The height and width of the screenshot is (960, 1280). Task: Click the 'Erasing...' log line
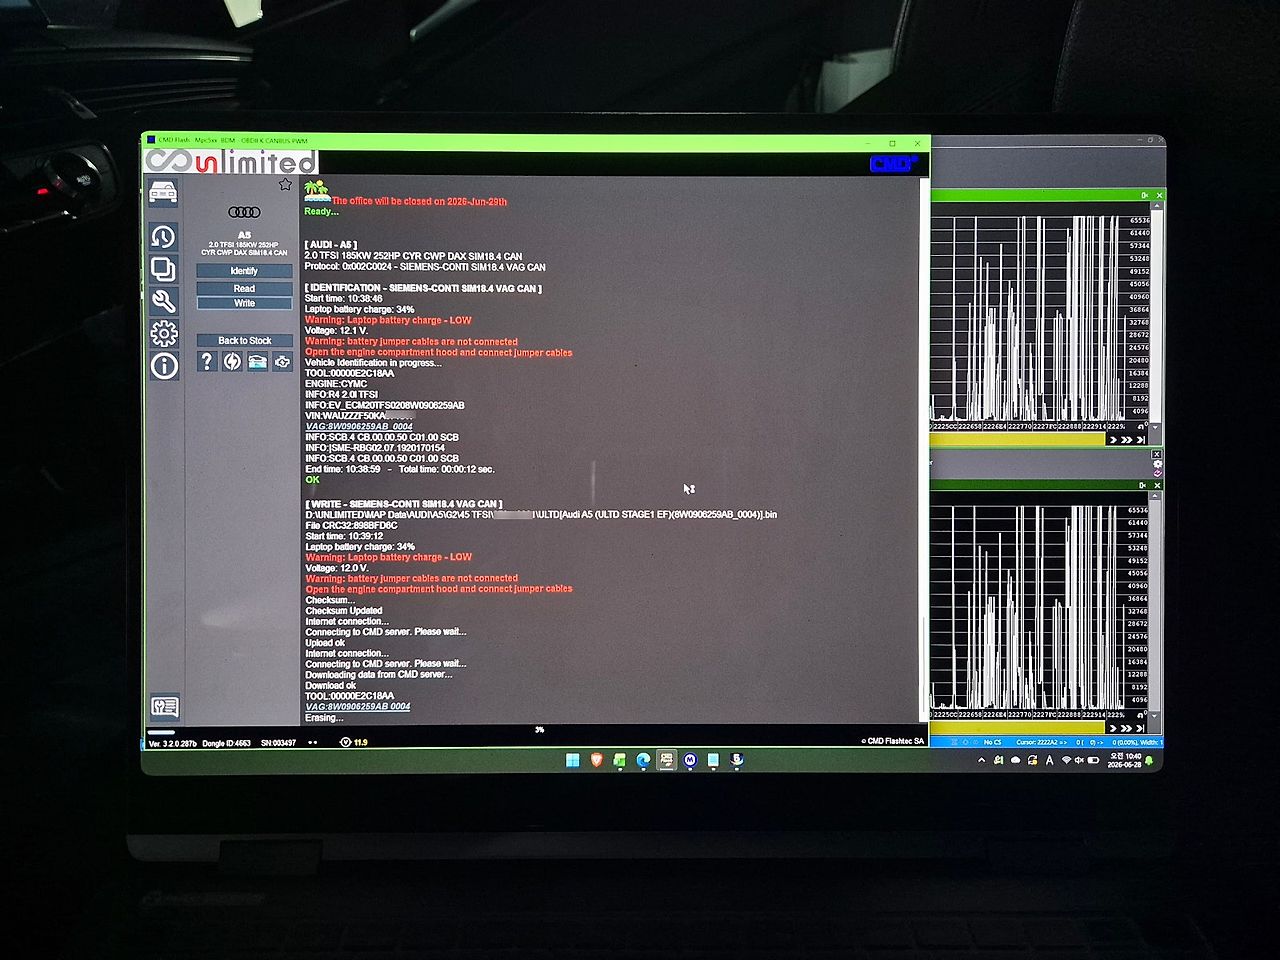point(324,718)
